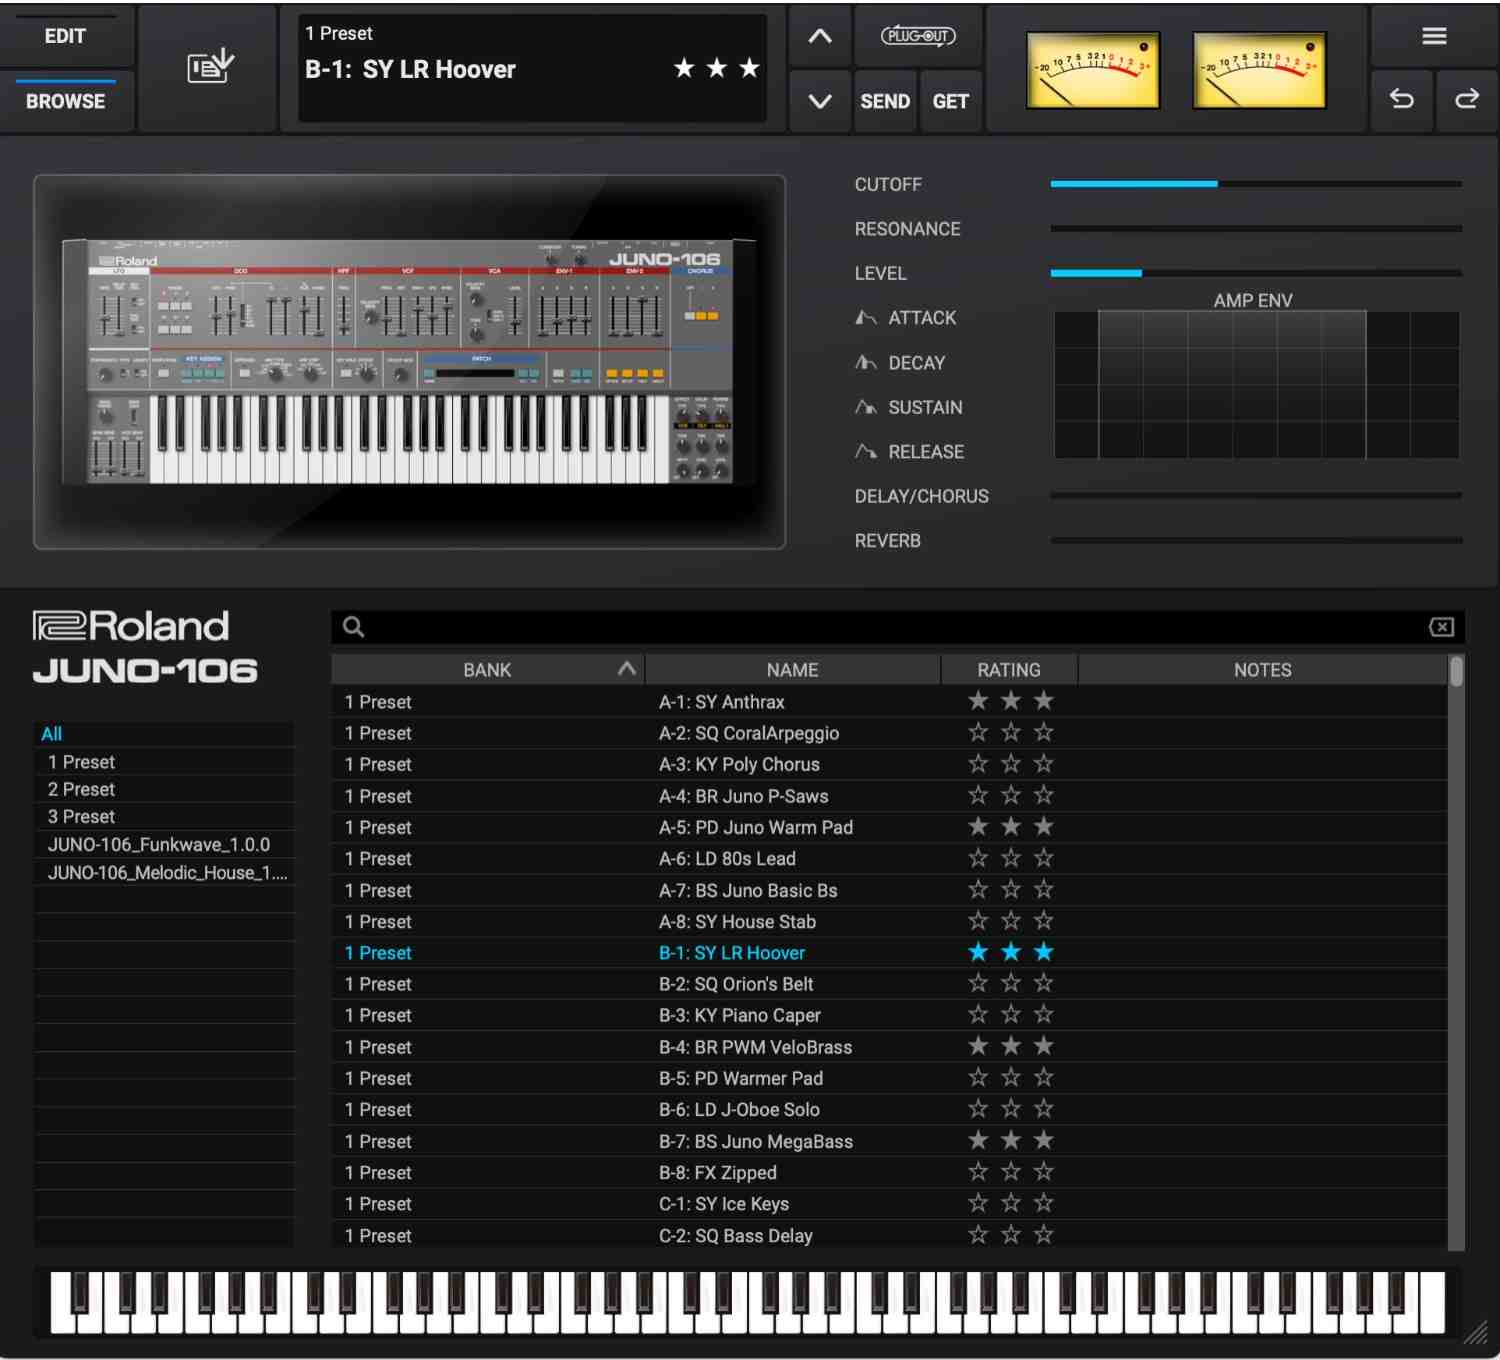Click the redo arrow icon

[x=1466, y=99]
